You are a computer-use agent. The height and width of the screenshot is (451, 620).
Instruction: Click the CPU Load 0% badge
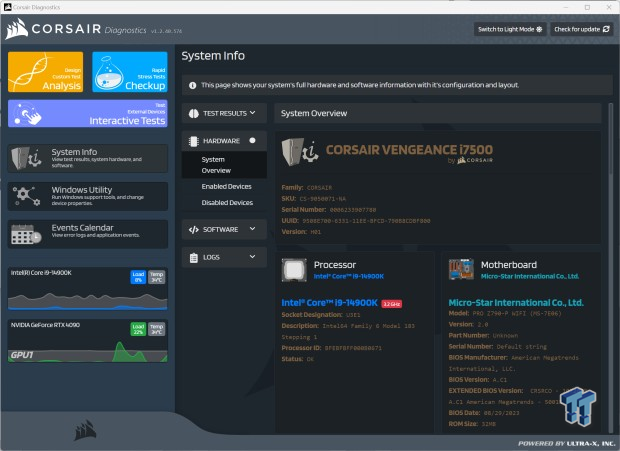click(x=138, y=277)
